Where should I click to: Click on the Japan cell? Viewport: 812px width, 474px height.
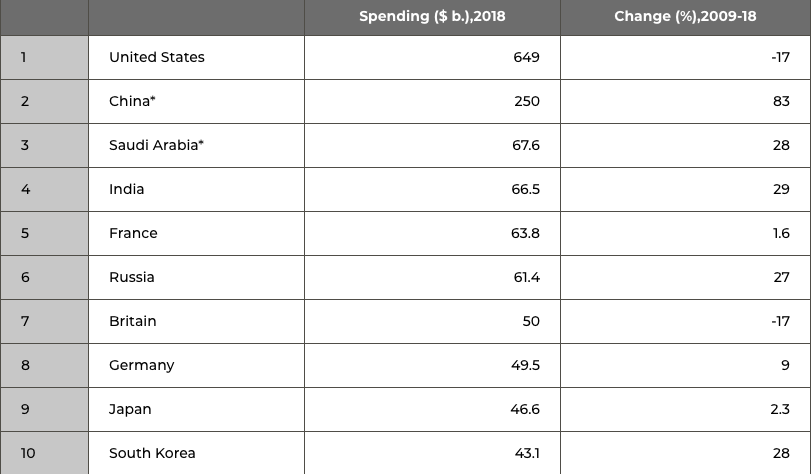tap(130, 409)
